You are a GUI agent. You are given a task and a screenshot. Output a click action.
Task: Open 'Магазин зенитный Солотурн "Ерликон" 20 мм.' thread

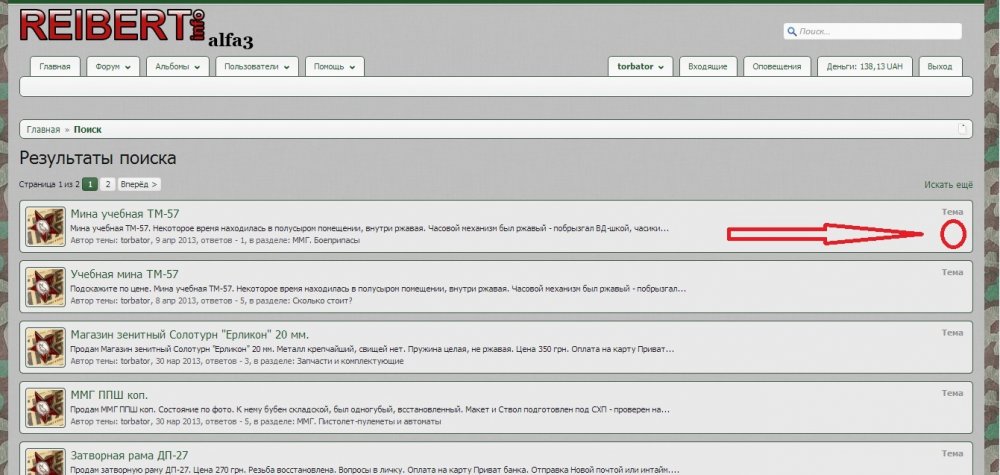(189, 334)
